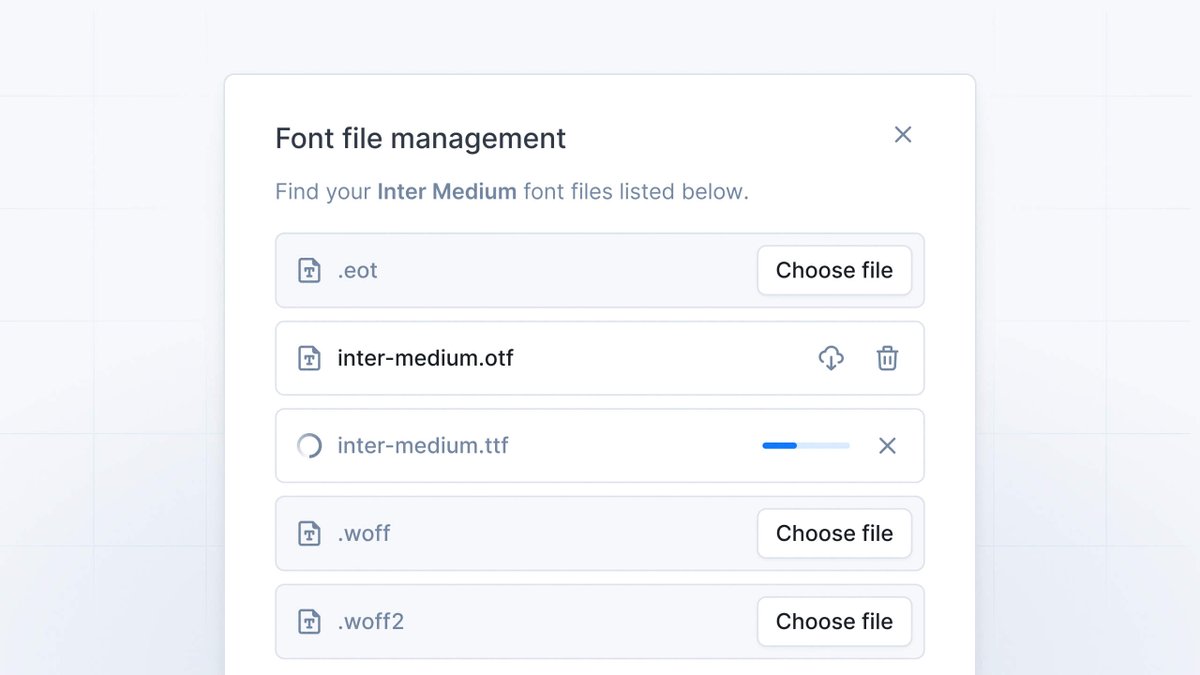Click the .eot format label
This screenshot has height=675, width=1200.
pos(358,270)
